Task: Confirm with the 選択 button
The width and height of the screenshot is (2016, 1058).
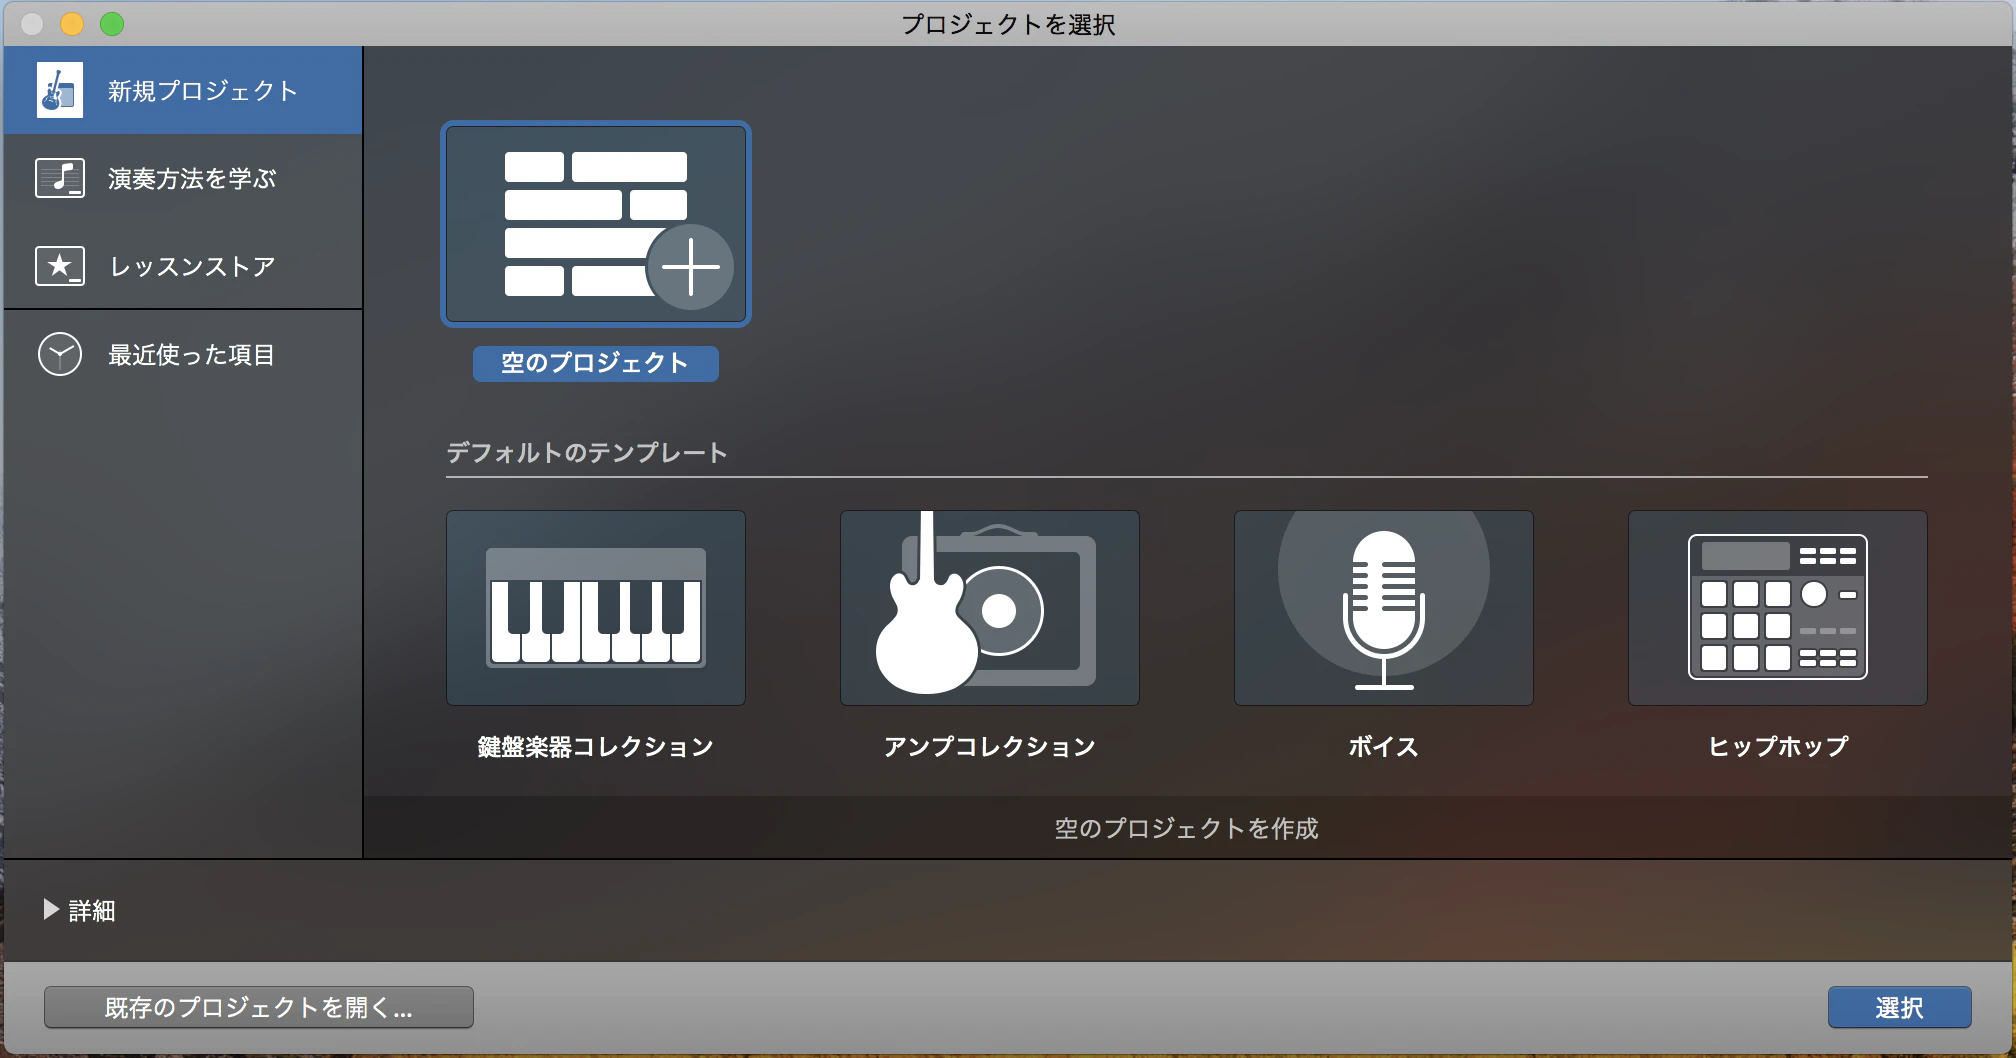Action: [1900, 1007]
